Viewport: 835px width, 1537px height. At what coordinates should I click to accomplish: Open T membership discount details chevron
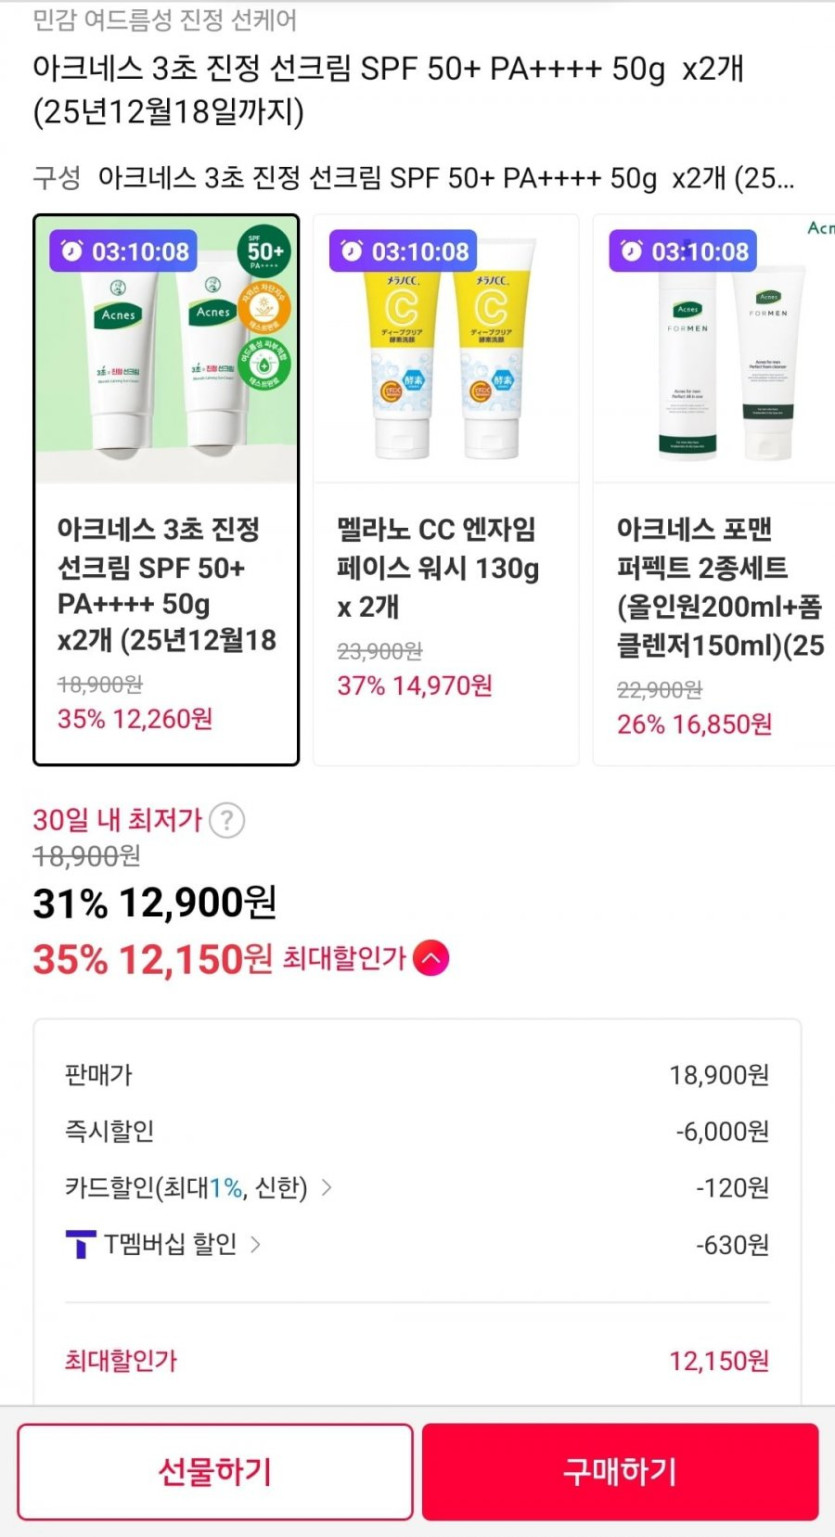pos(255,1245)
